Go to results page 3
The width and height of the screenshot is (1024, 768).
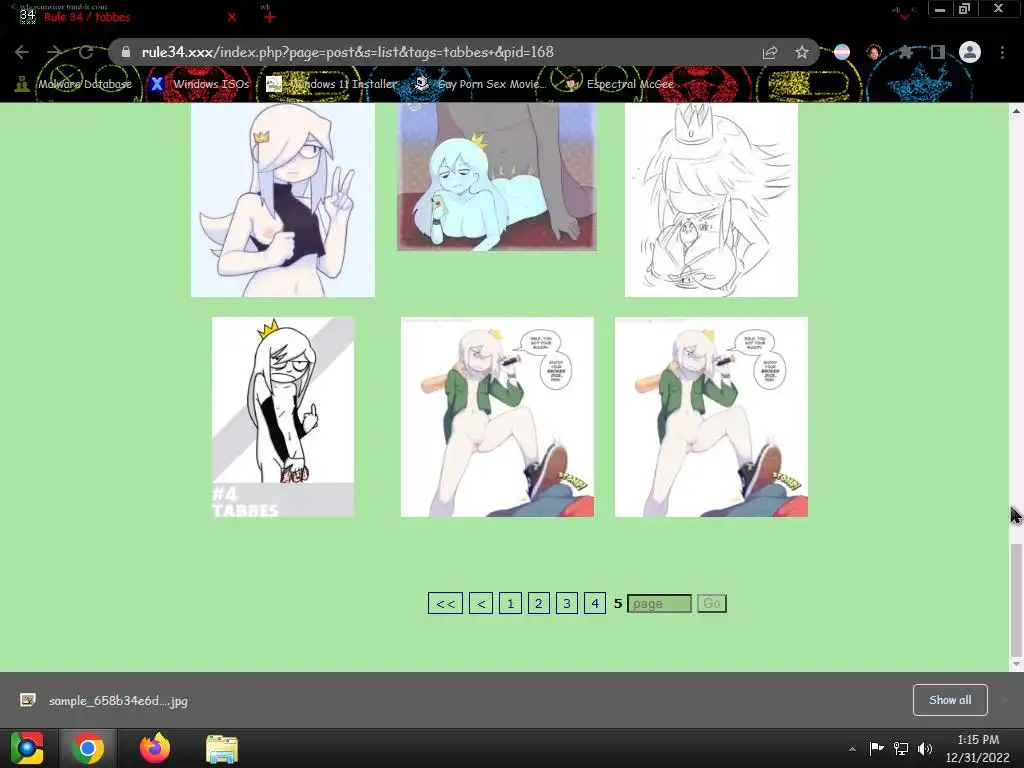(x=567, y=603)
